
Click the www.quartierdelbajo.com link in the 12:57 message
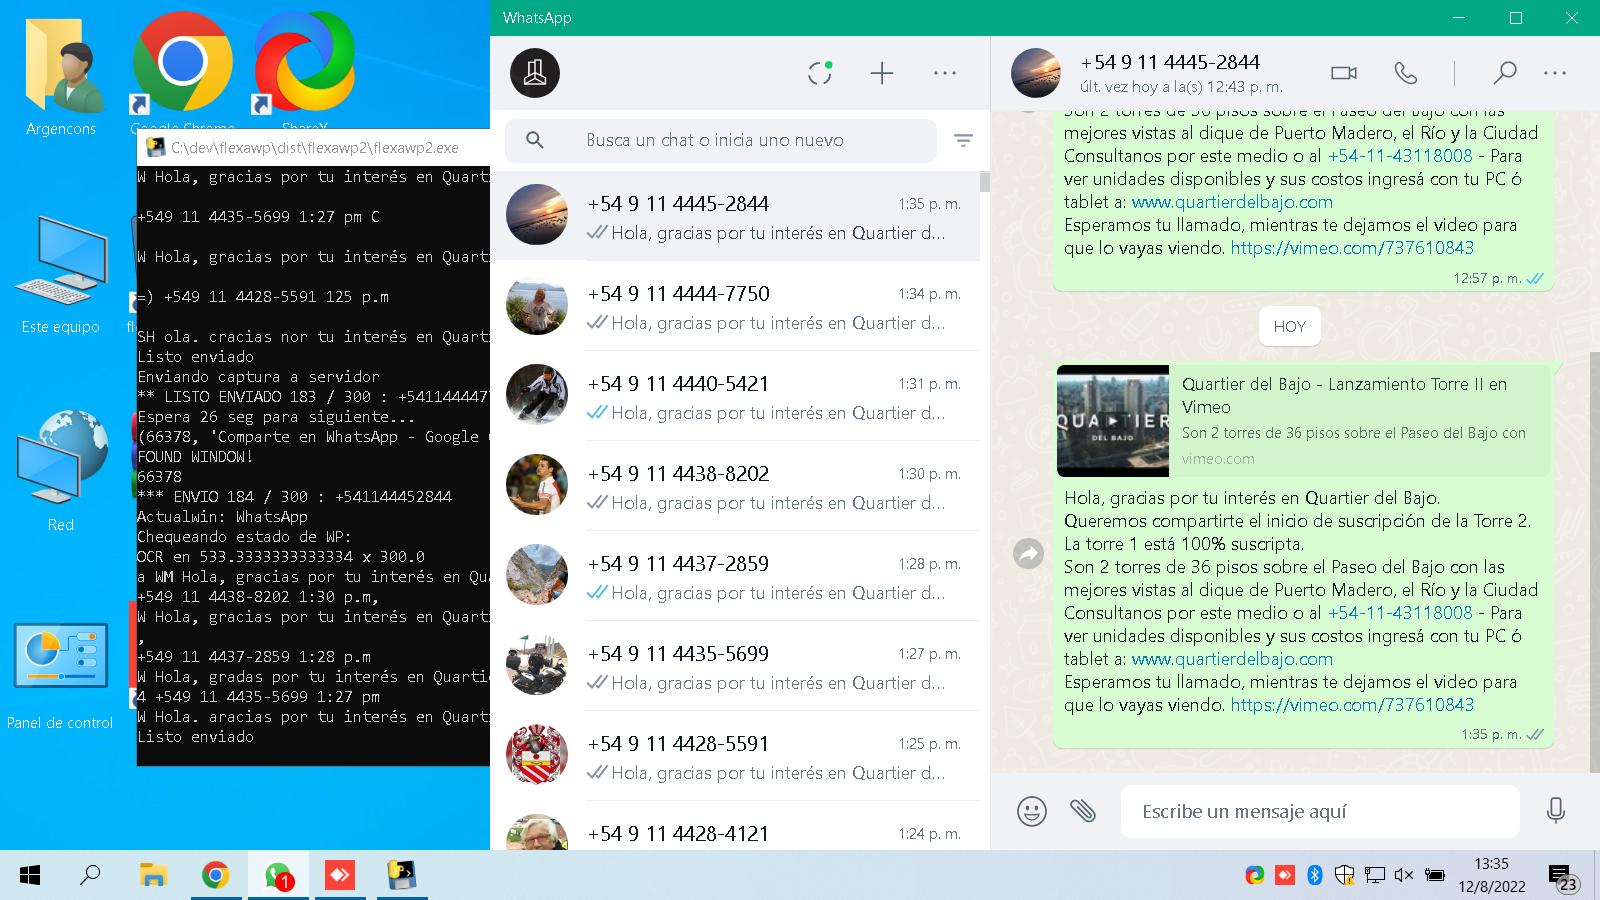point(1232,202)
